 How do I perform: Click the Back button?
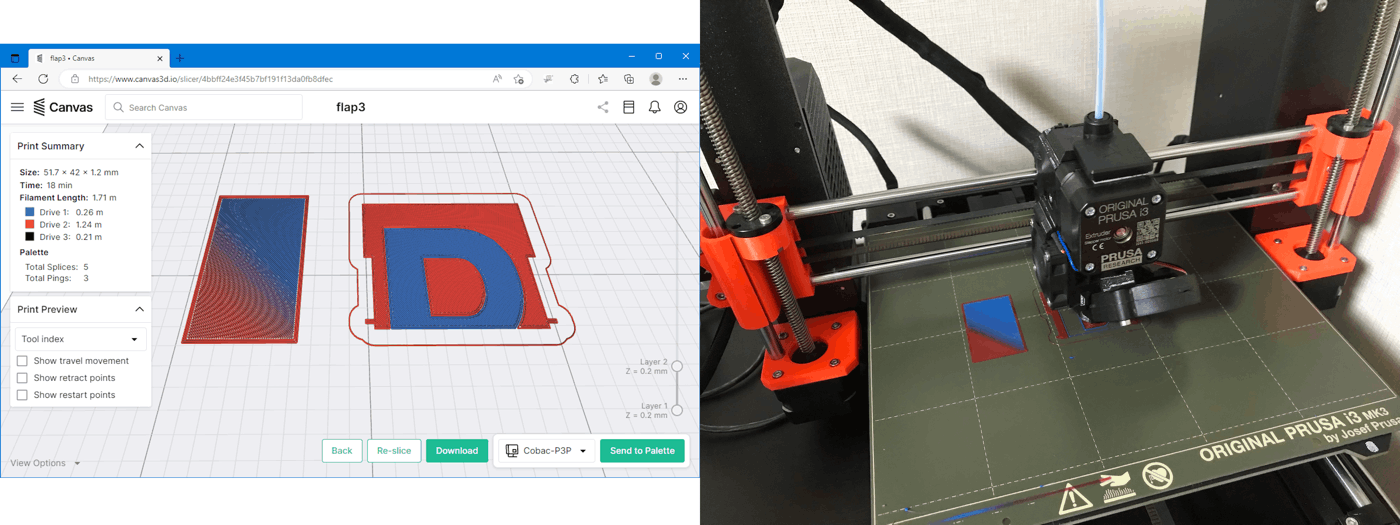coord(342,451)
